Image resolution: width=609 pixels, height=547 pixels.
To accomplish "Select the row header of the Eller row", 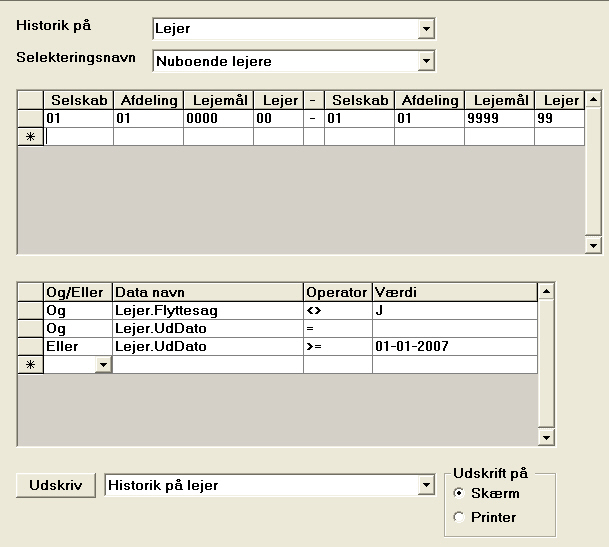I will pyautogui.click(x=30, y=346).
